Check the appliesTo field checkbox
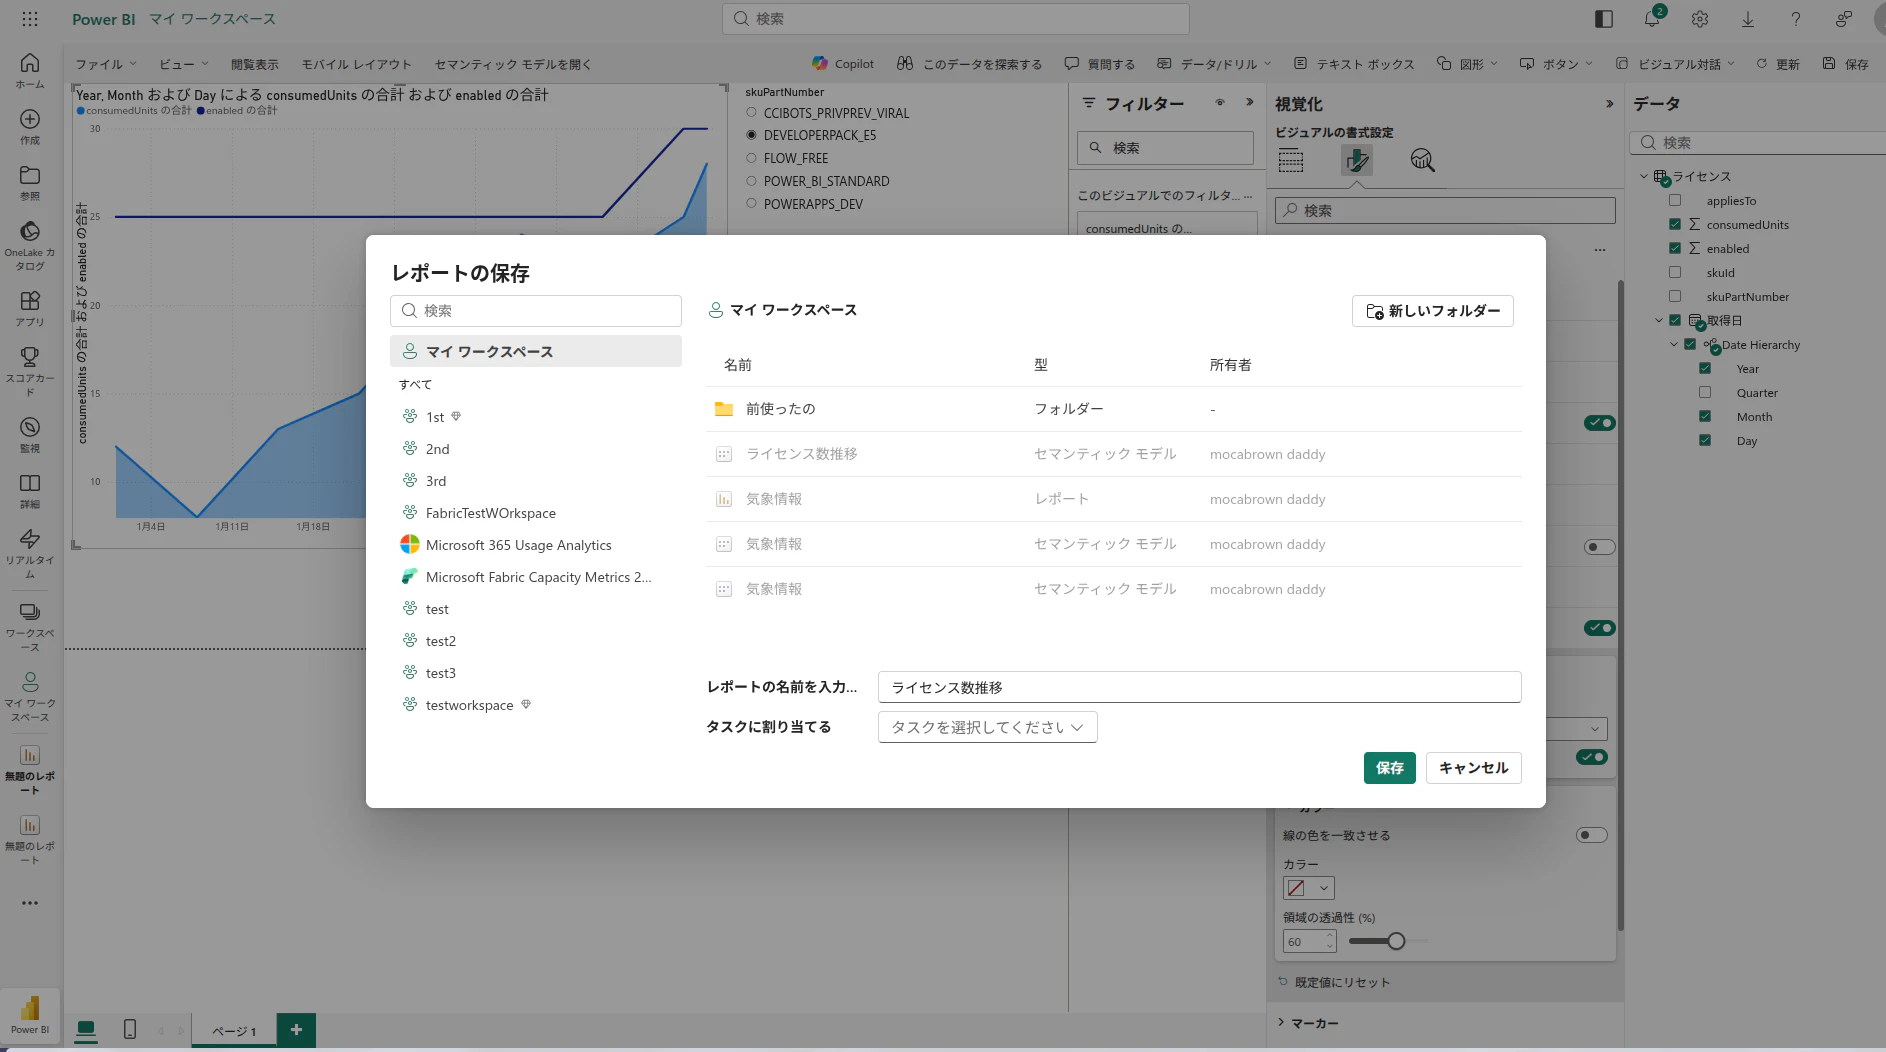Screen dimensions: 1886x1052 click(x=1675, y=200)
